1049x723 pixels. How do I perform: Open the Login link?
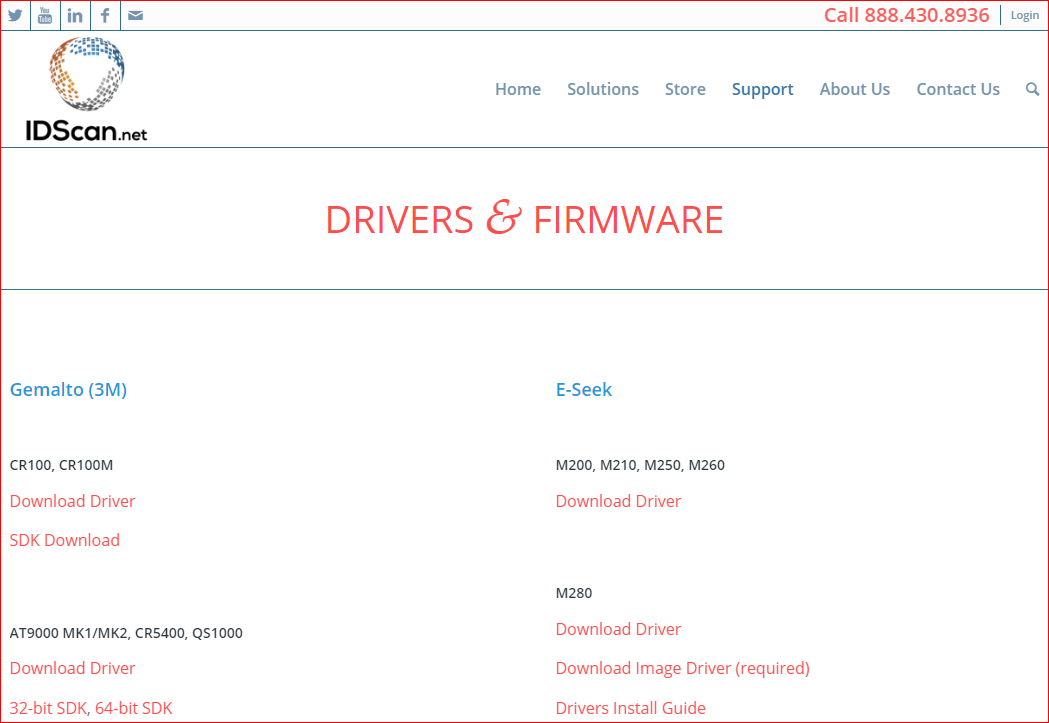click(1024, 15)
